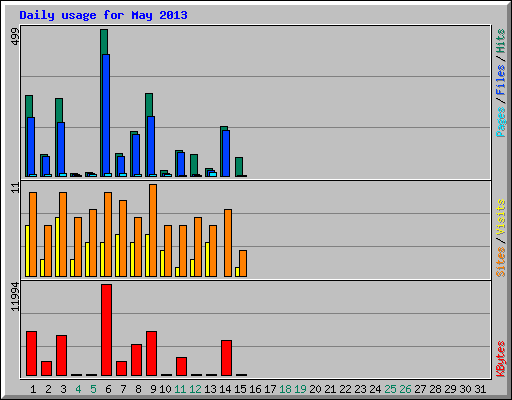Click the green 'Hits' legend label
Image resolution: width=512 pixels, height=400 pixels.
(501, 41)
